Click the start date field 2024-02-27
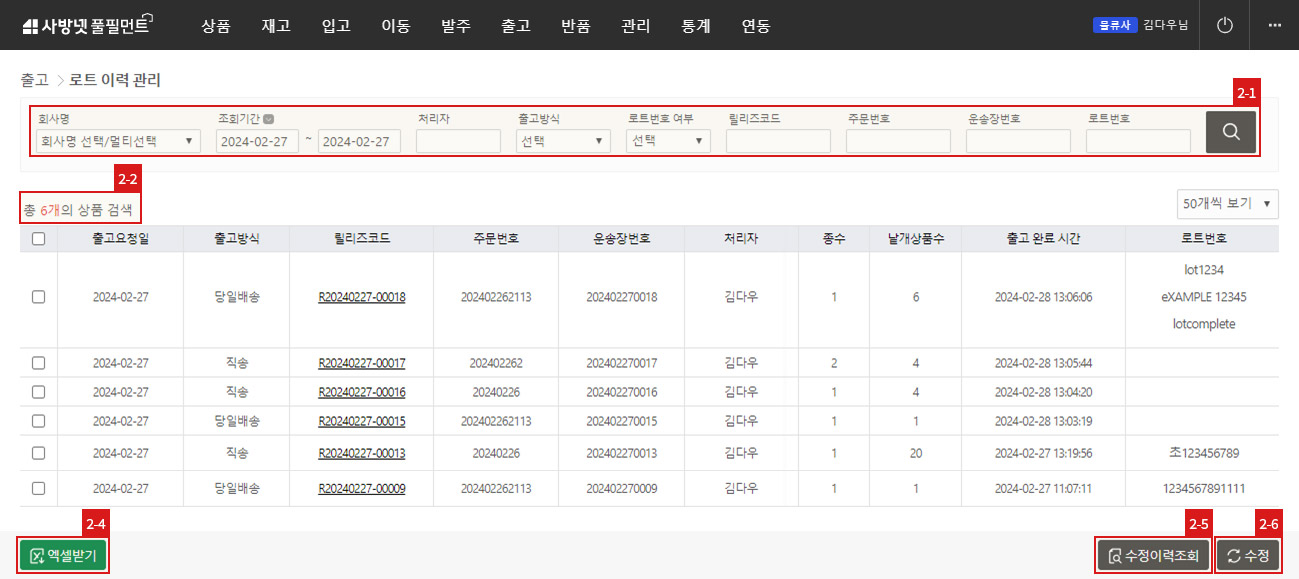This screenshot has width=1299, height=579. [x=257, y=141]
